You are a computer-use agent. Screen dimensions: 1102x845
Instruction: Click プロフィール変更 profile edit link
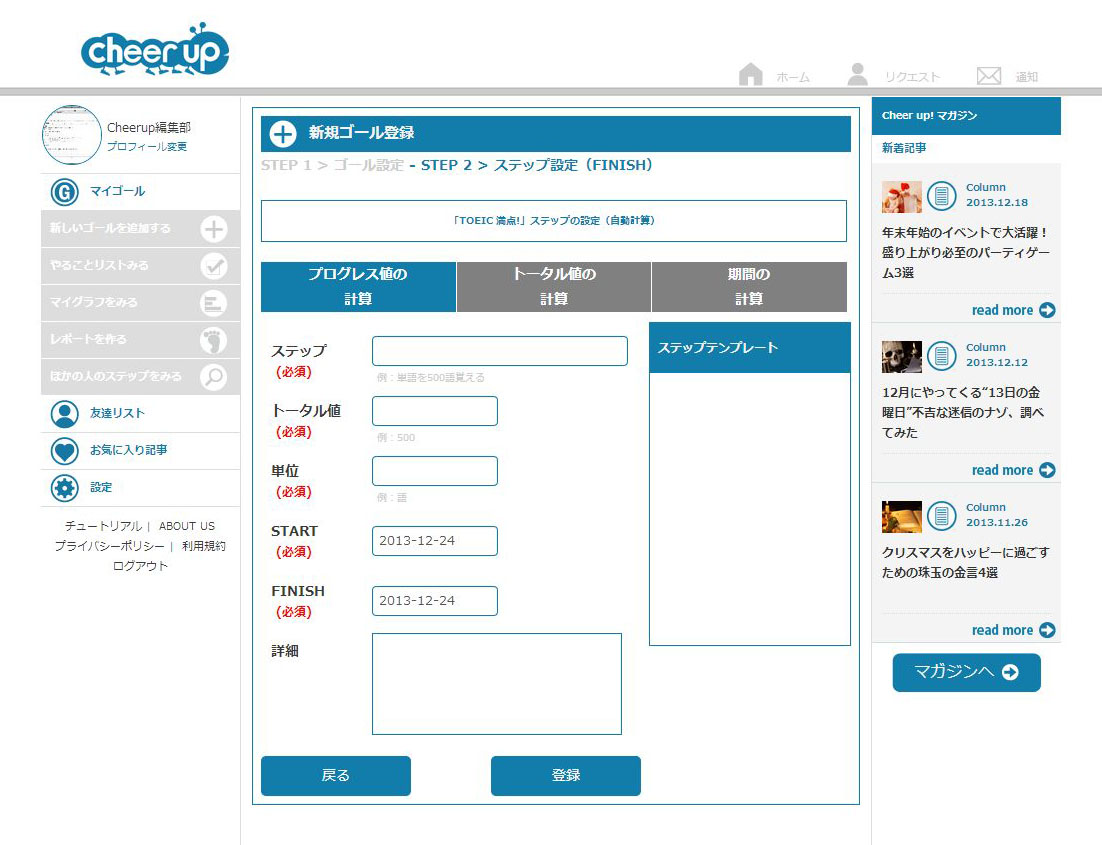[x=147, y=147]
